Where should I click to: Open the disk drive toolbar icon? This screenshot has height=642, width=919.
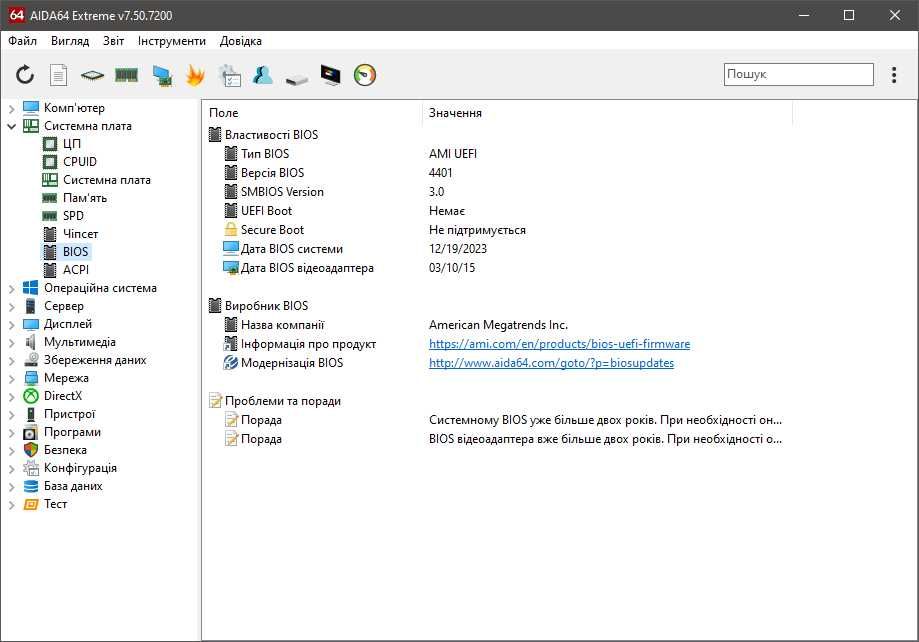tap(297, 79)
